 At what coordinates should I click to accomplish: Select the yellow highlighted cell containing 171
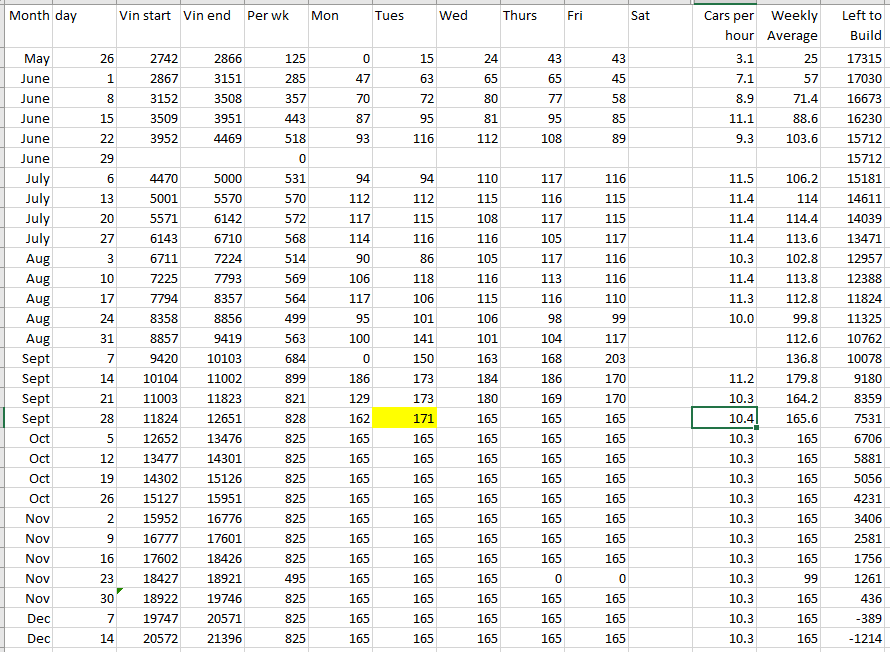point(403,418)
